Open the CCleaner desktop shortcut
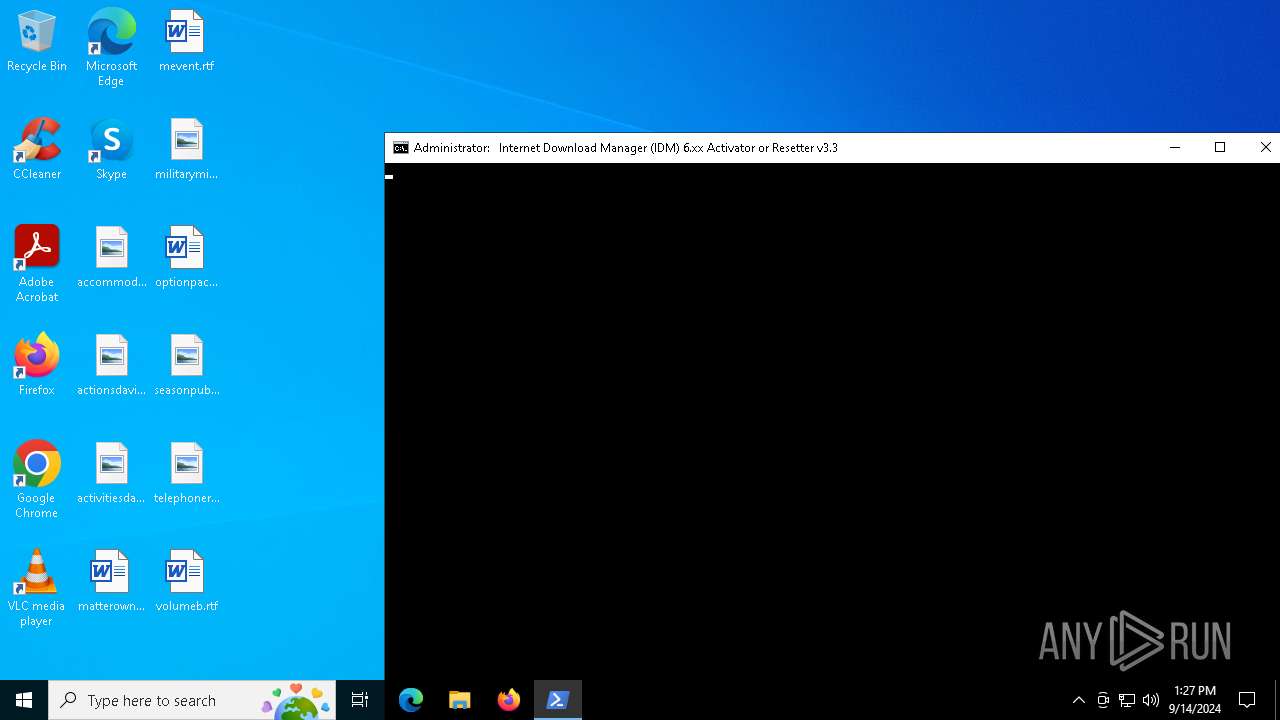1280x720 pixels. 37,150
